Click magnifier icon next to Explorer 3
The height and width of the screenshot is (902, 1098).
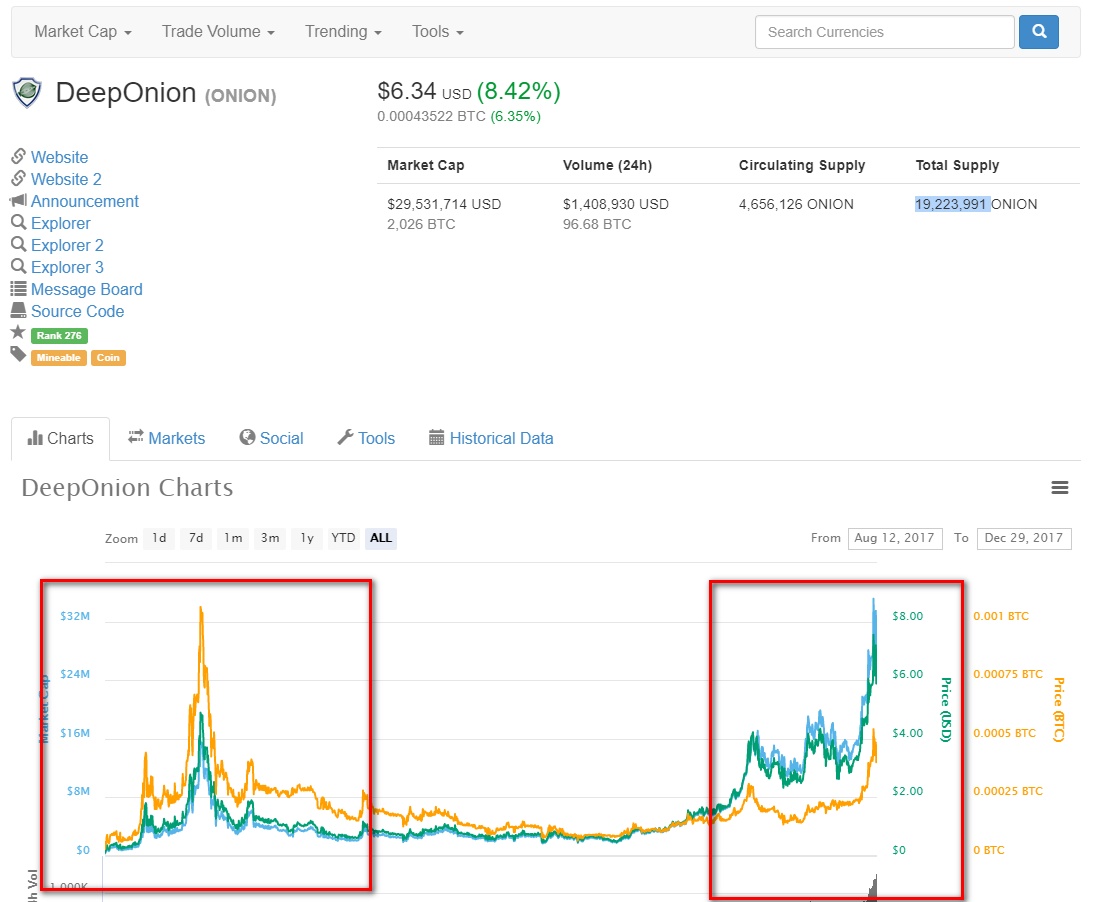18,266
